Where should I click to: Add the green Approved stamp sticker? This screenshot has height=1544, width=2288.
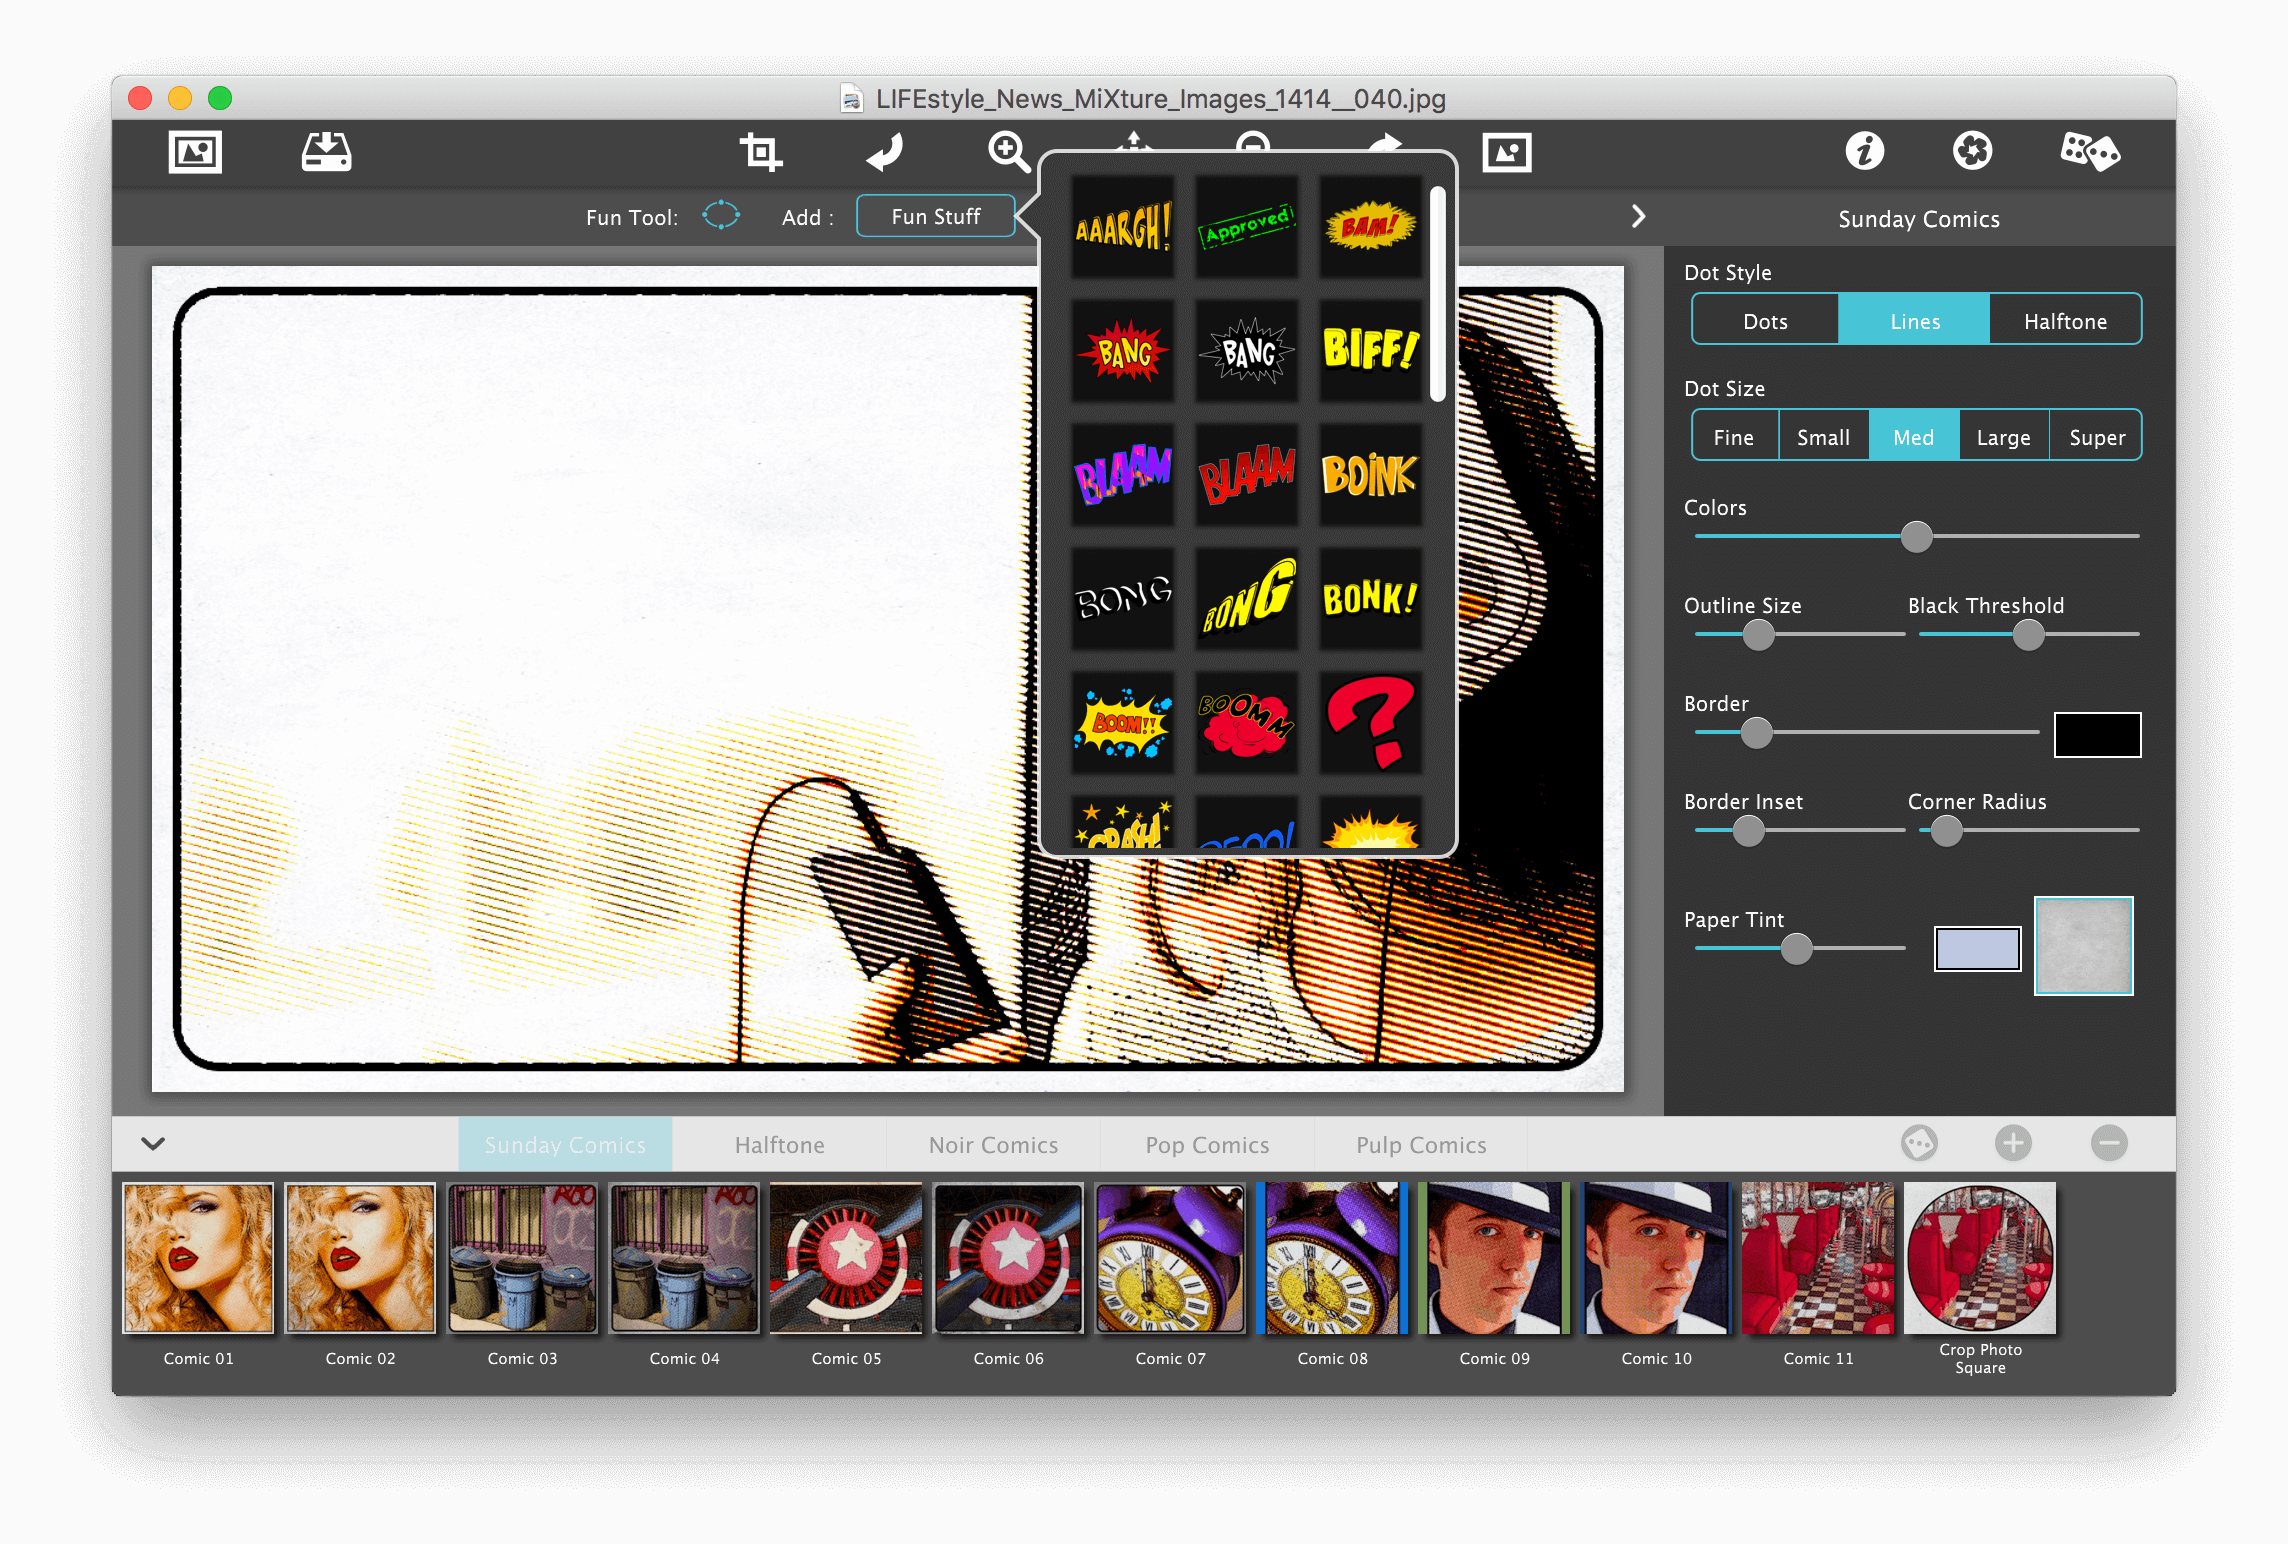tap(1246, 227)
